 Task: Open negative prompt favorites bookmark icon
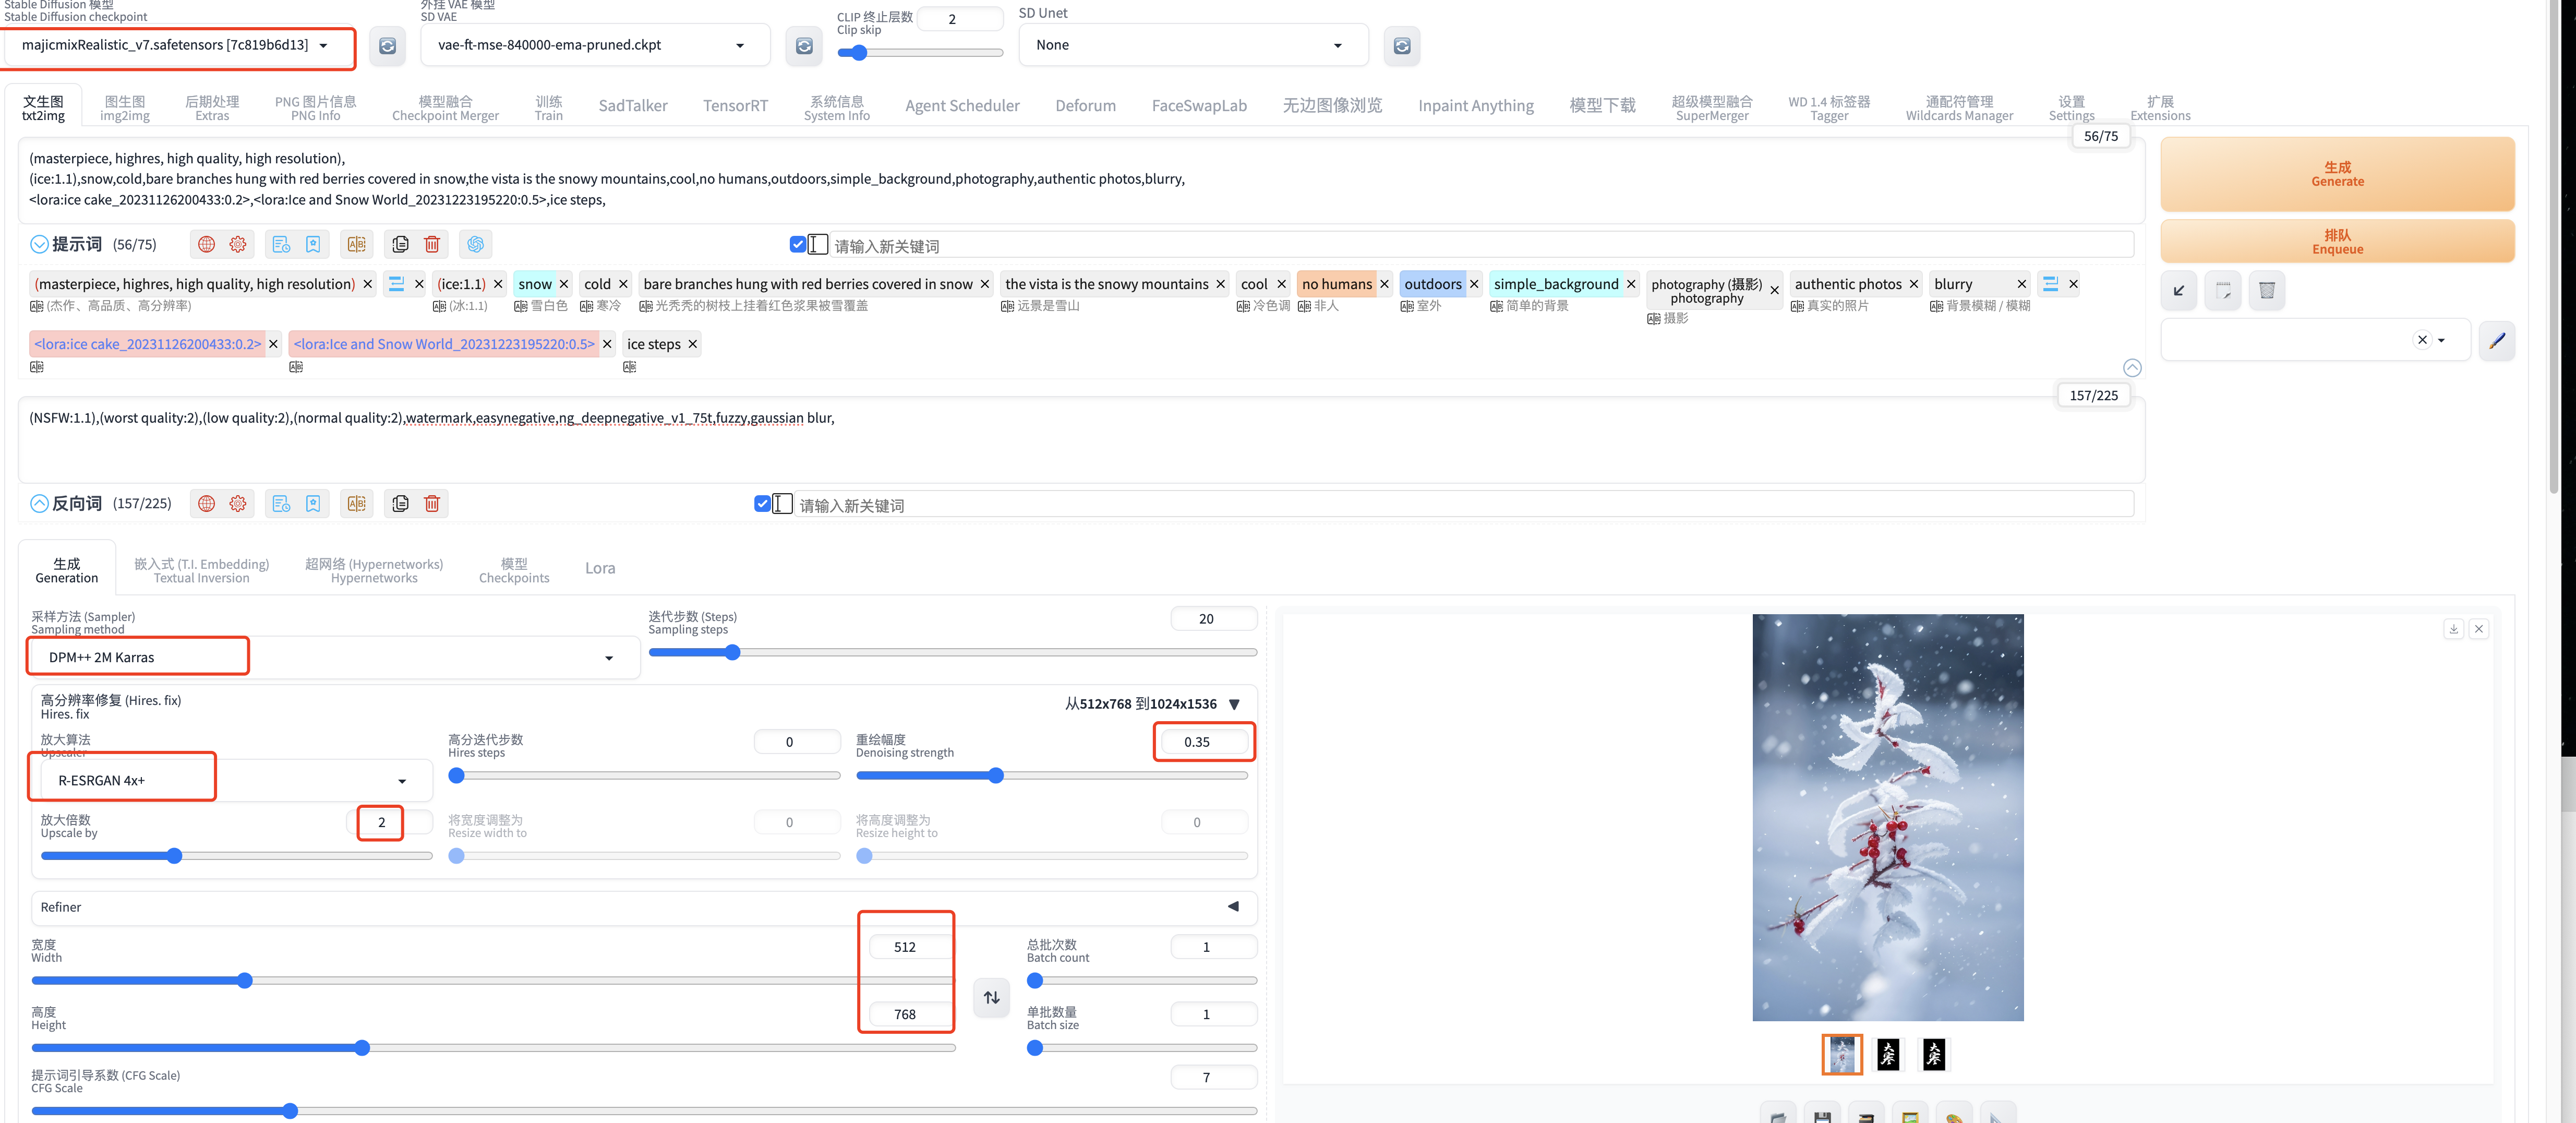point(313,503)
